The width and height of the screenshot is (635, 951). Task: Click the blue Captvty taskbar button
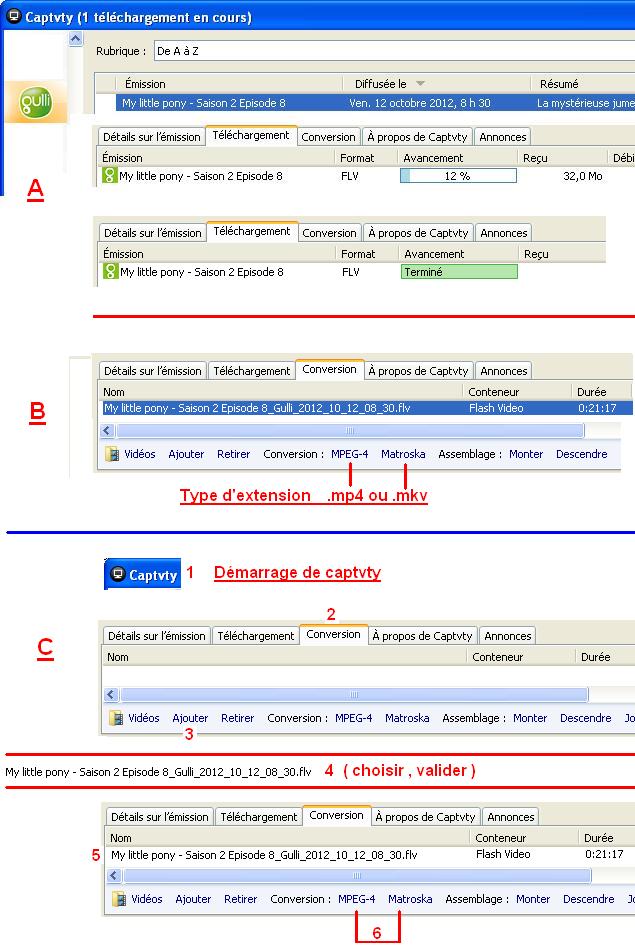pos(143,574)
